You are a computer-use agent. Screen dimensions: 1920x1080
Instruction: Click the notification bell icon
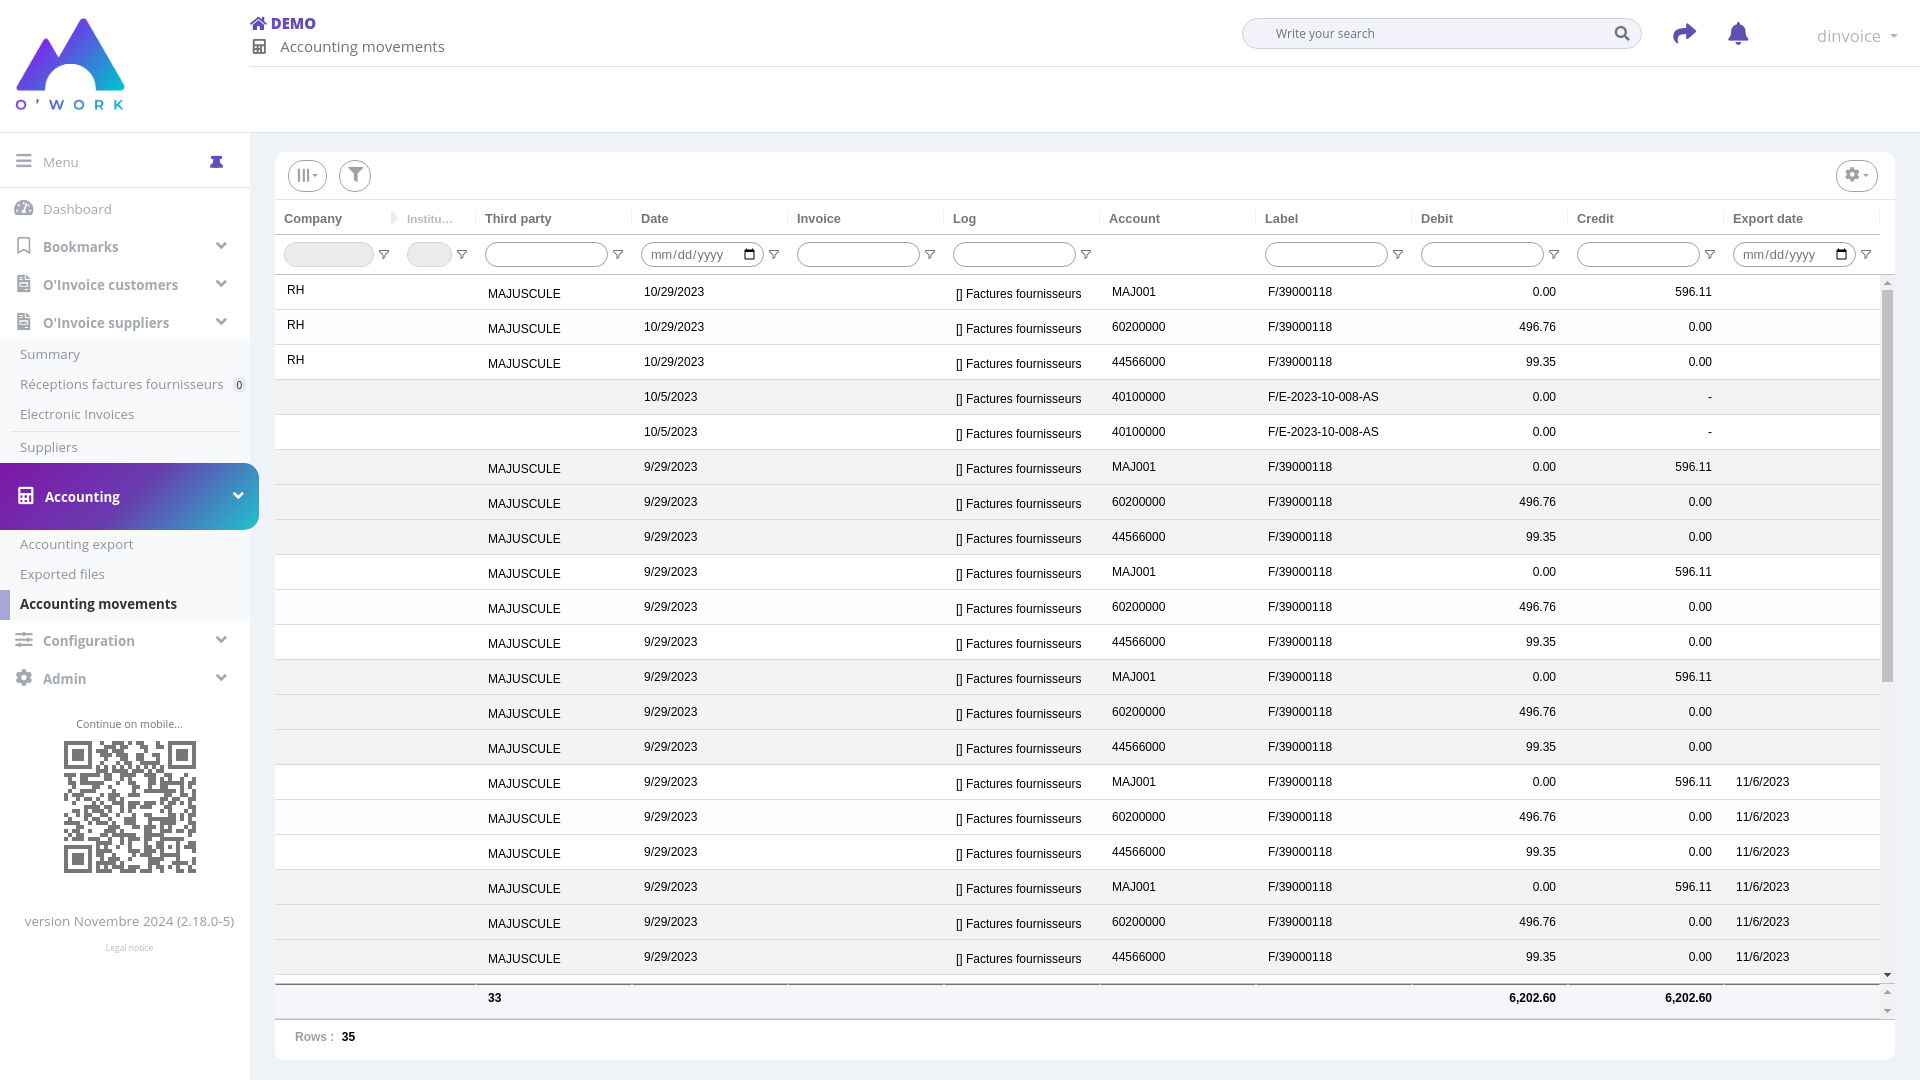(x=1738, y=34)
